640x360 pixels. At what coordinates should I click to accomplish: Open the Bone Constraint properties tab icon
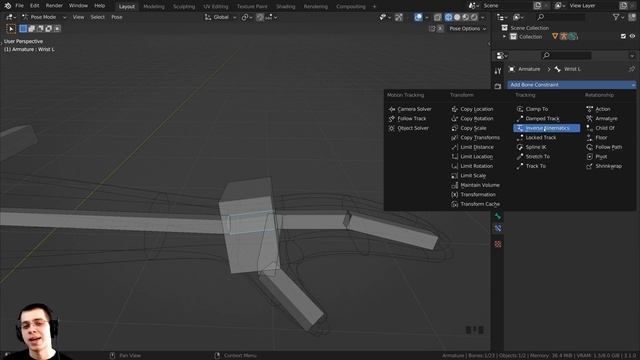point(498,229)
